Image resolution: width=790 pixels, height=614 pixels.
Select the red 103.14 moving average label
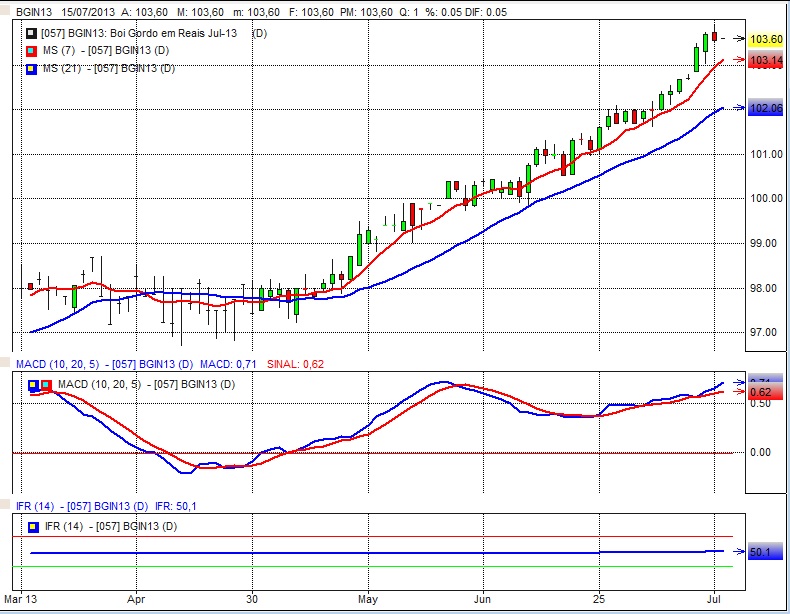pos(766,61)
